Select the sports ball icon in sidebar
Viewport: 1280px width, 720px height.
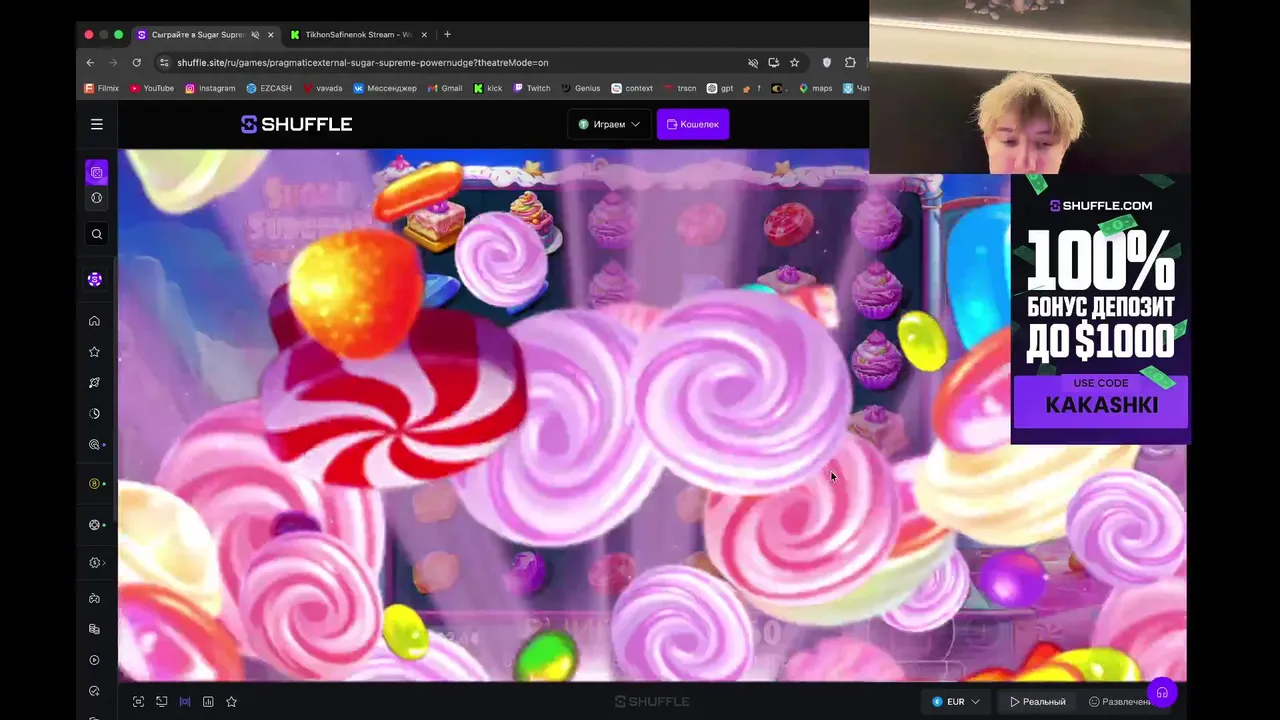point(97,198)
